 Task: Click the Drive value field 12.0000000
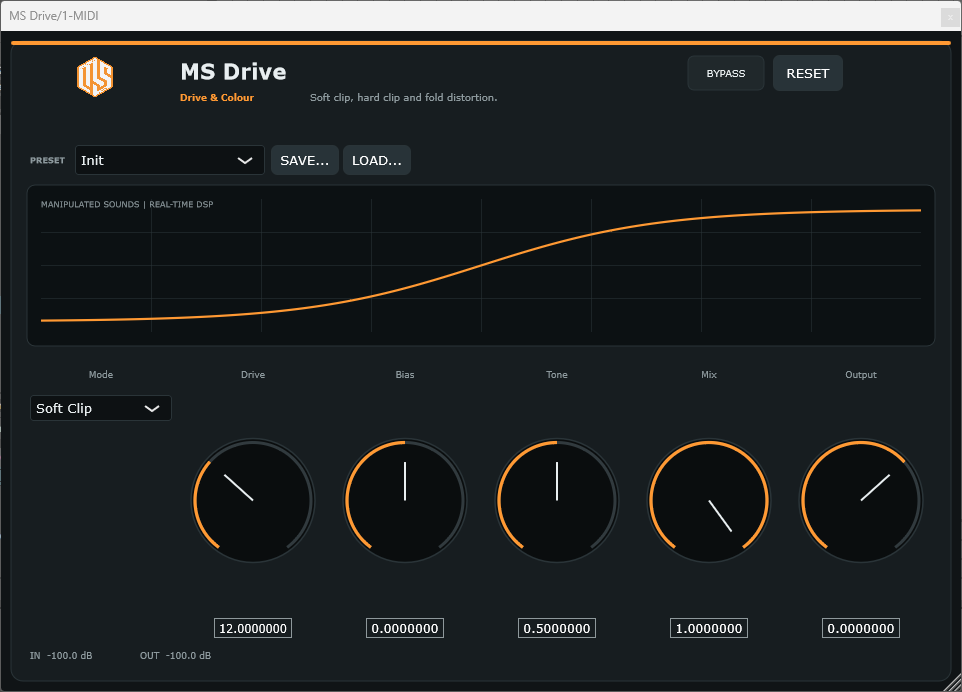point(253,628)
